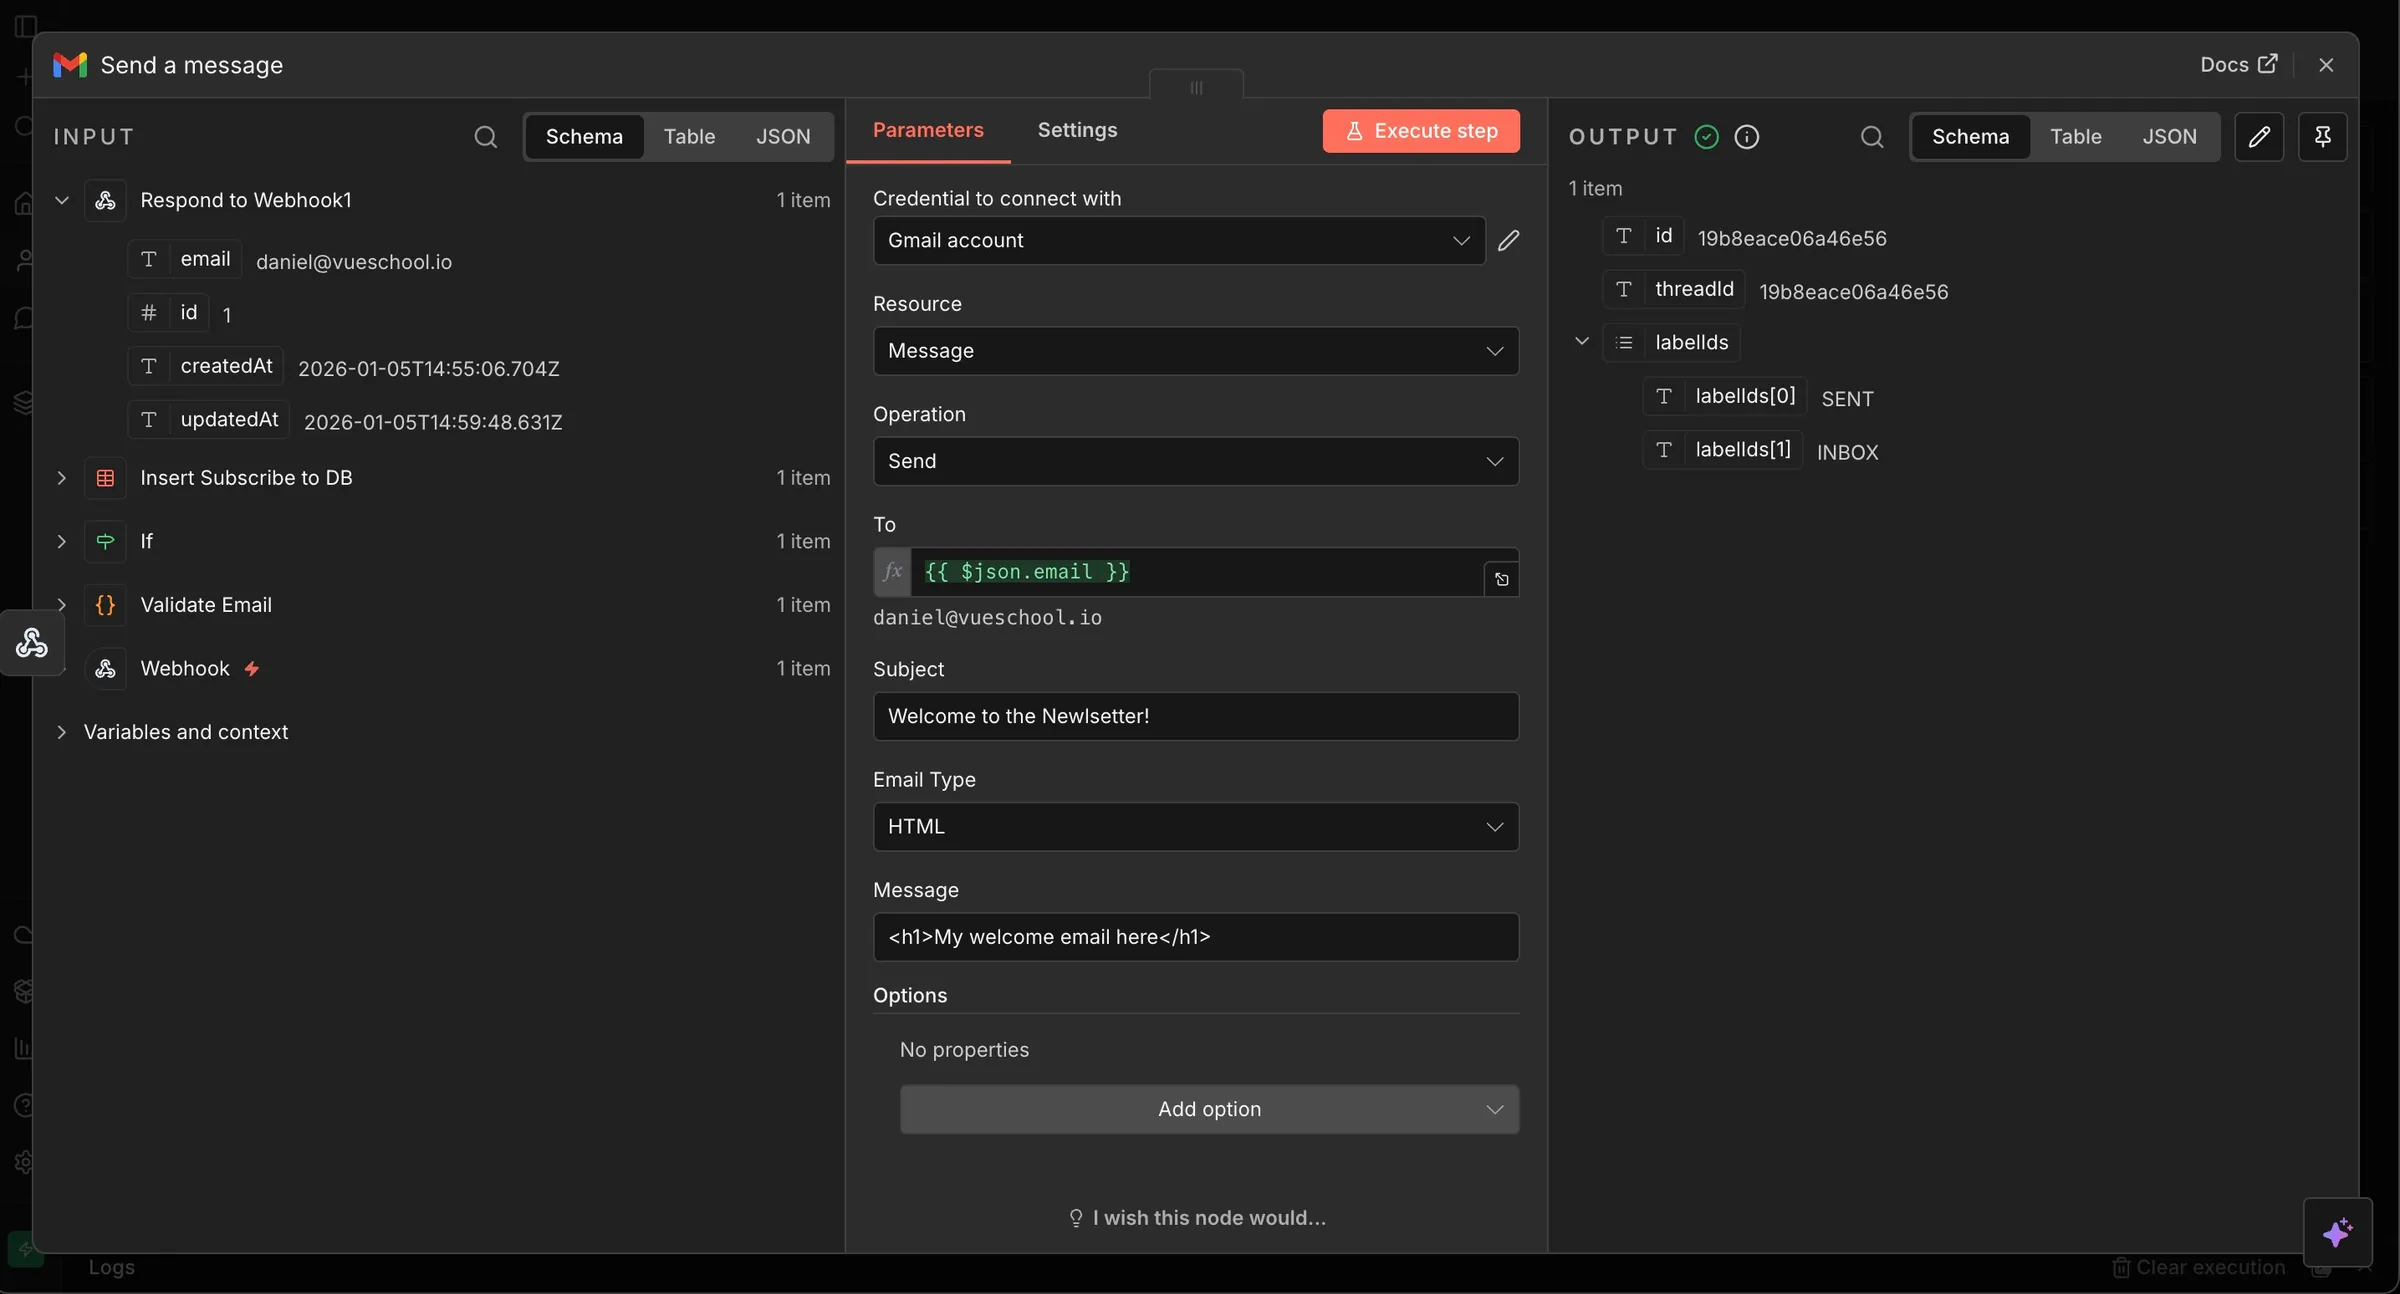Search the OUTPUT panel data
The width and height of the screenshot is (2400, 1294).
[1872, 137]
